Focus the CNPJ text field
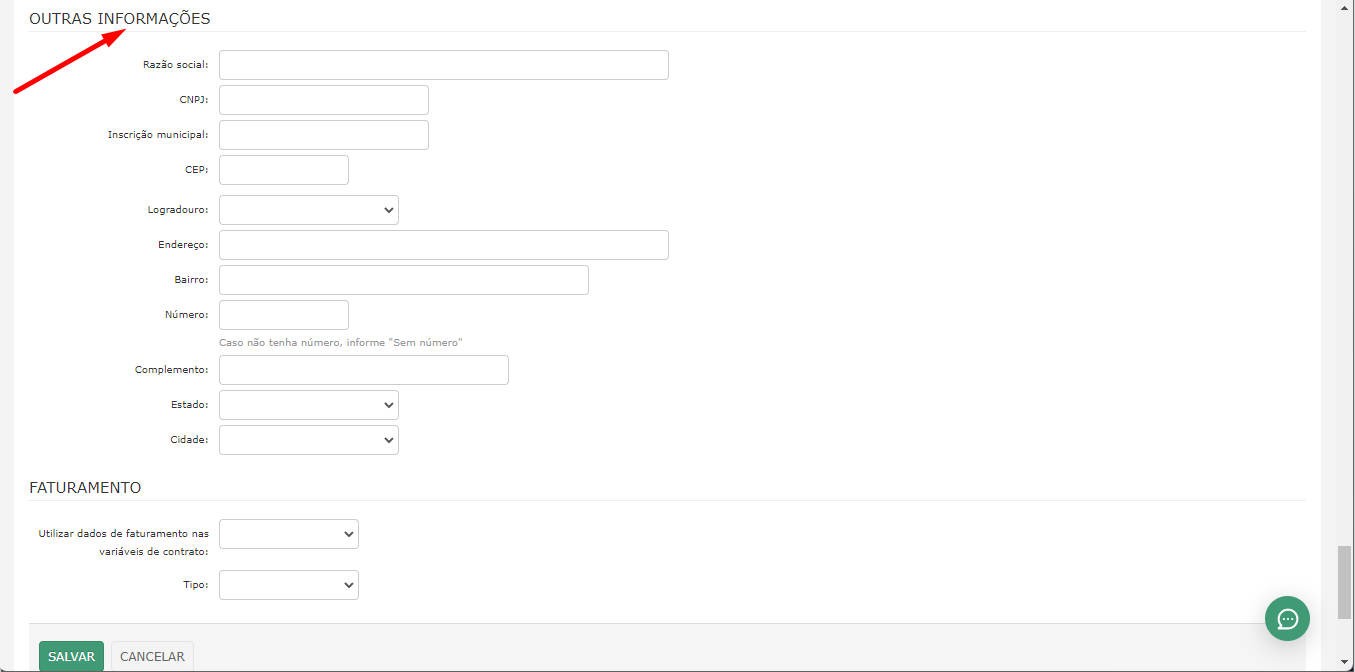The height and width of the screenshot is (672, 1355). 323,100
